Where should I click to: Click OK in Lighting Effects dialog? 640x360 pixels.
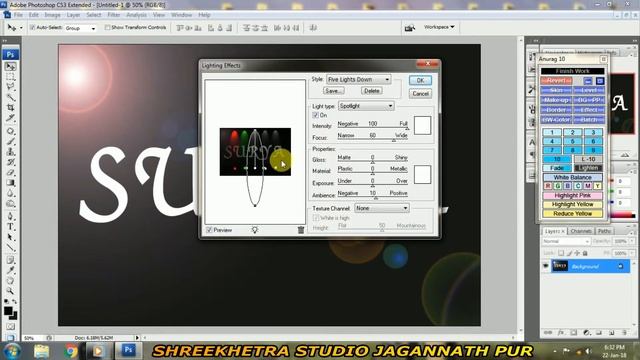[x=420, y=80]
